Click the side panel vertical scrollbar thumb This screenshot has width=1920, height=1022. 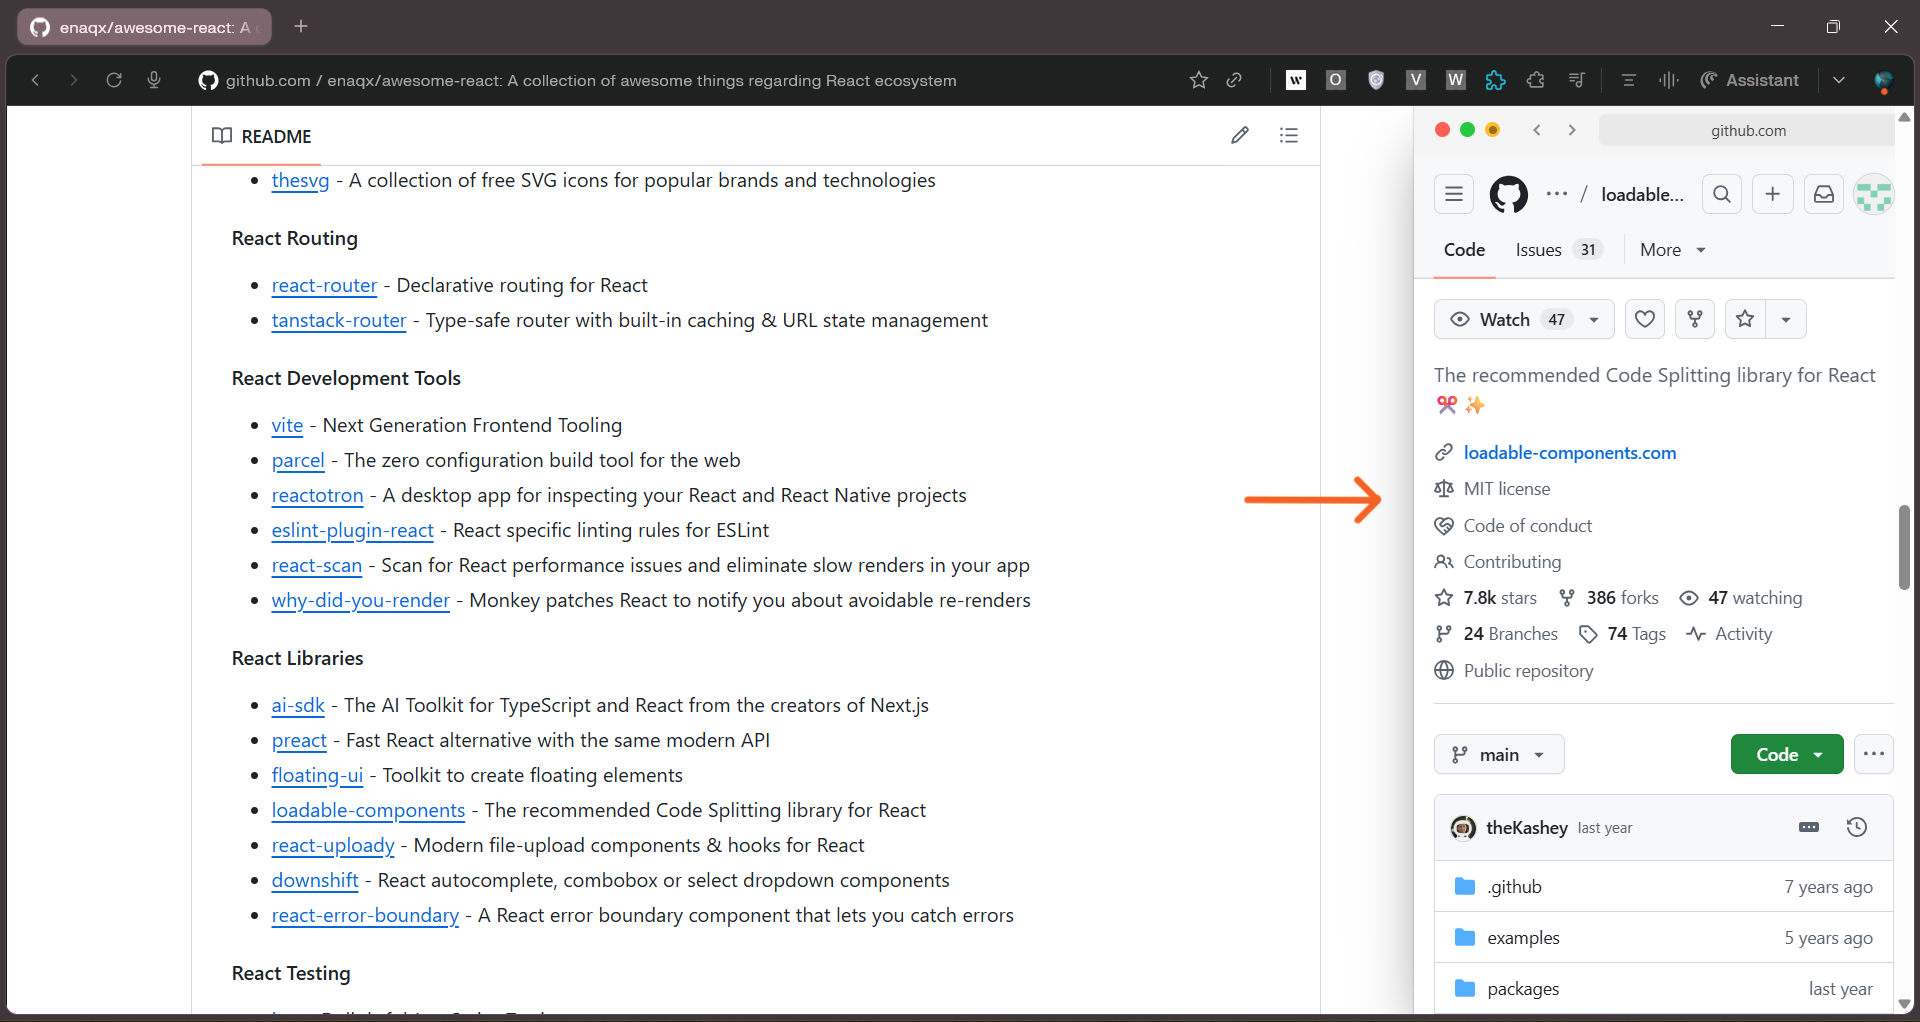(1904, 548)
